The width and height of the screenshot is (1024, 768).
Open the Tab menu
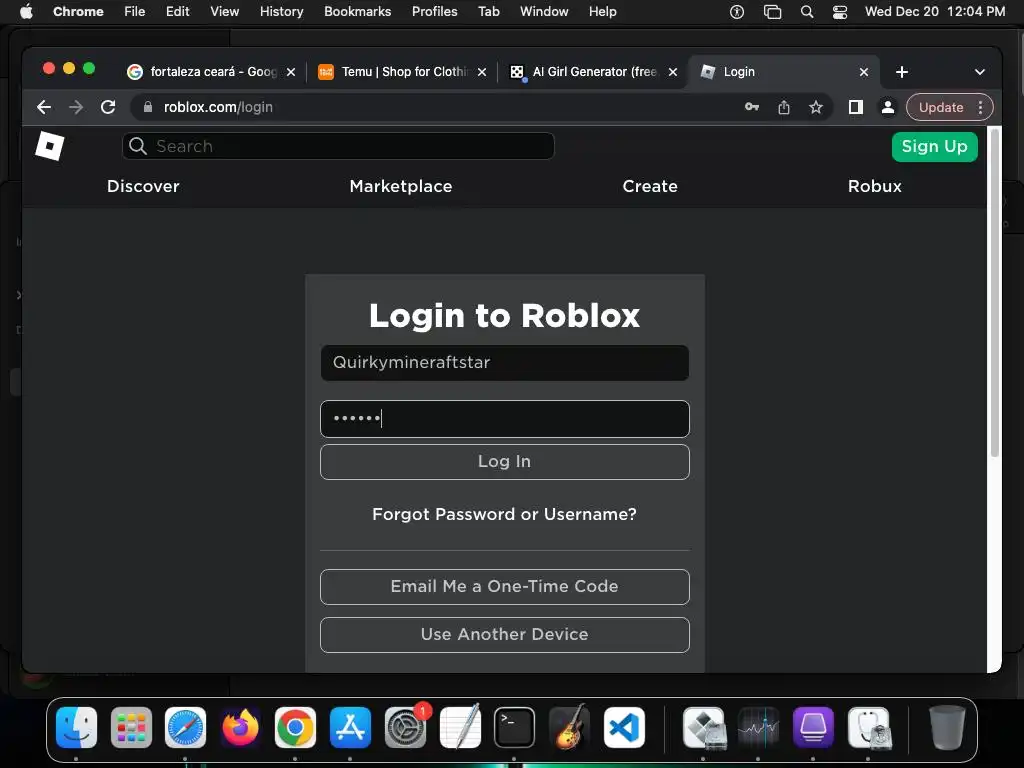(488, 12)
